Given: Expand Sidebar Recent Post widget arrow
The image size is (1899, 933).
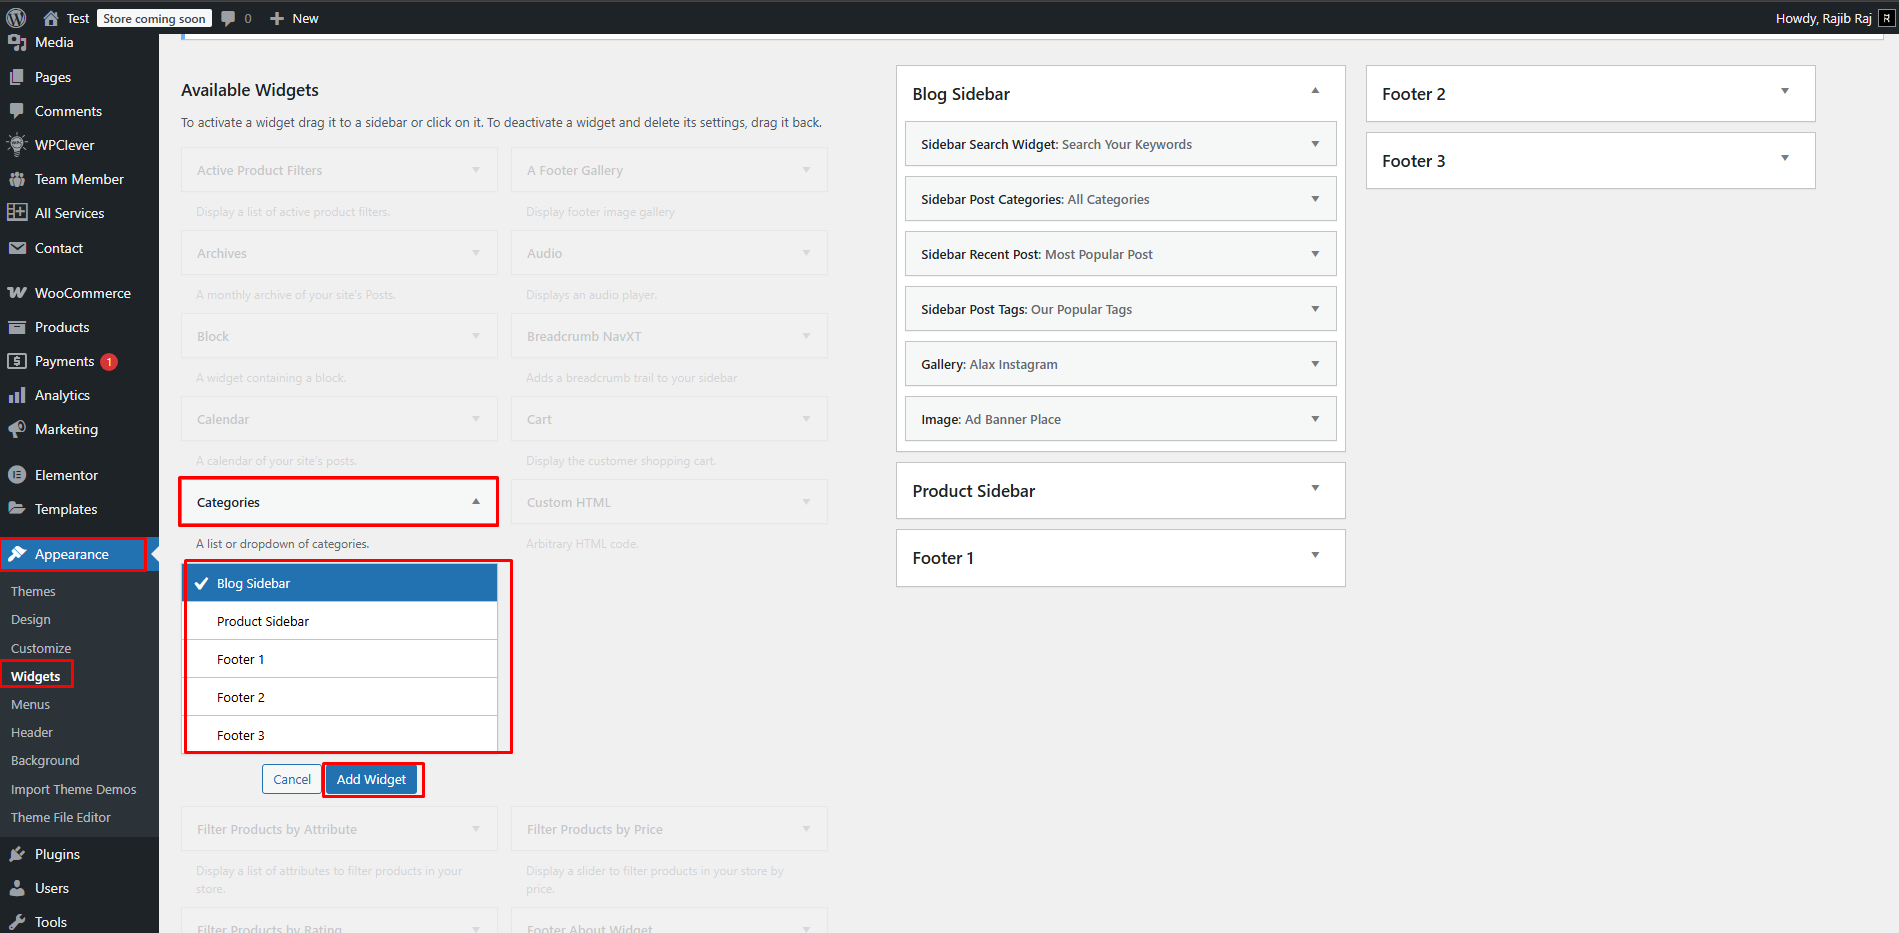Looking at the screenshot, I should coord(1315,254).
